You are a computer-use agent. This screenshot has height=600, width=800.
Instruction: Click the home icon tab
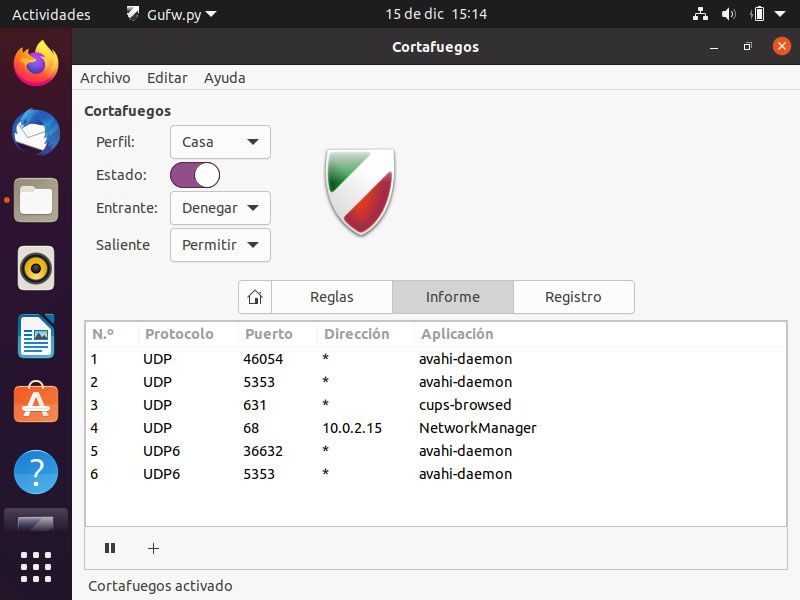(x=255, y=297)
